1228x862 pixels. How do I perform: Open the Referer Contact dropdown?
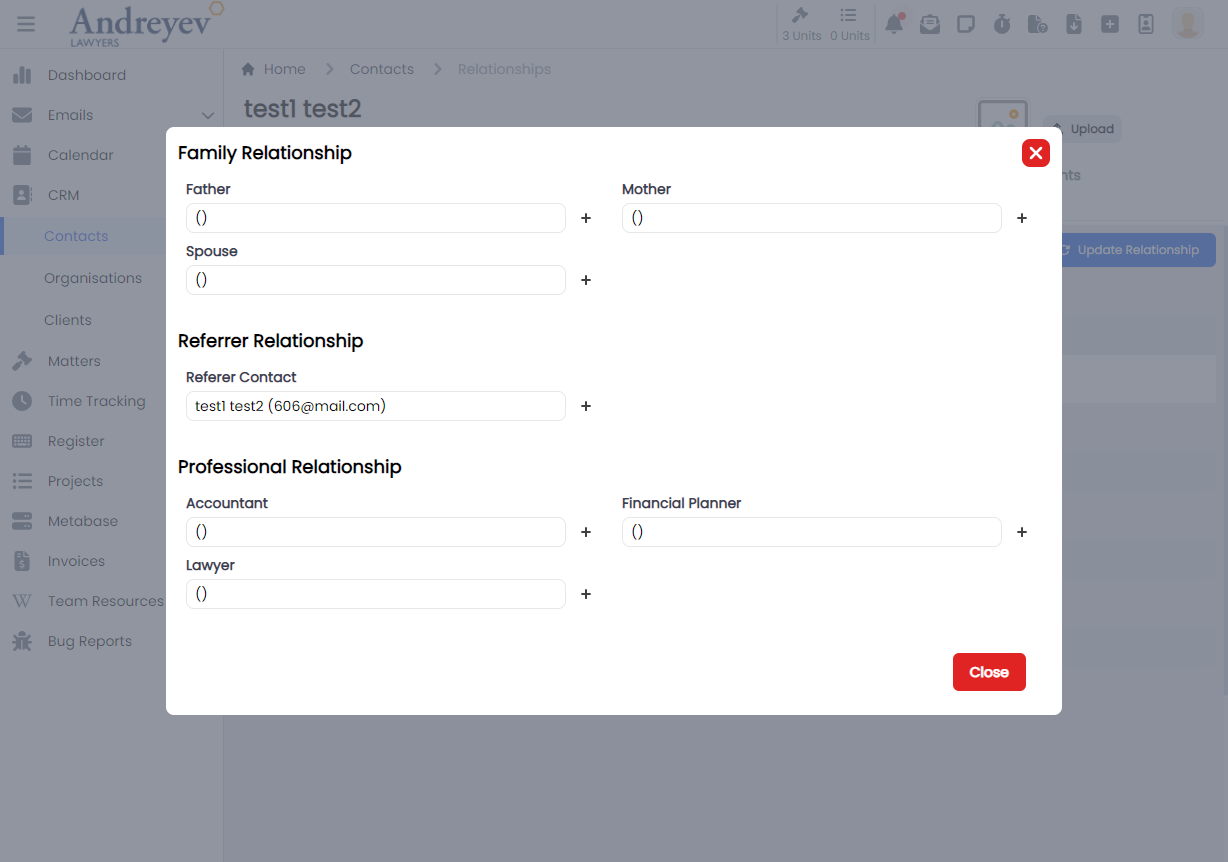pyautogui.click(x=375, y=406)
